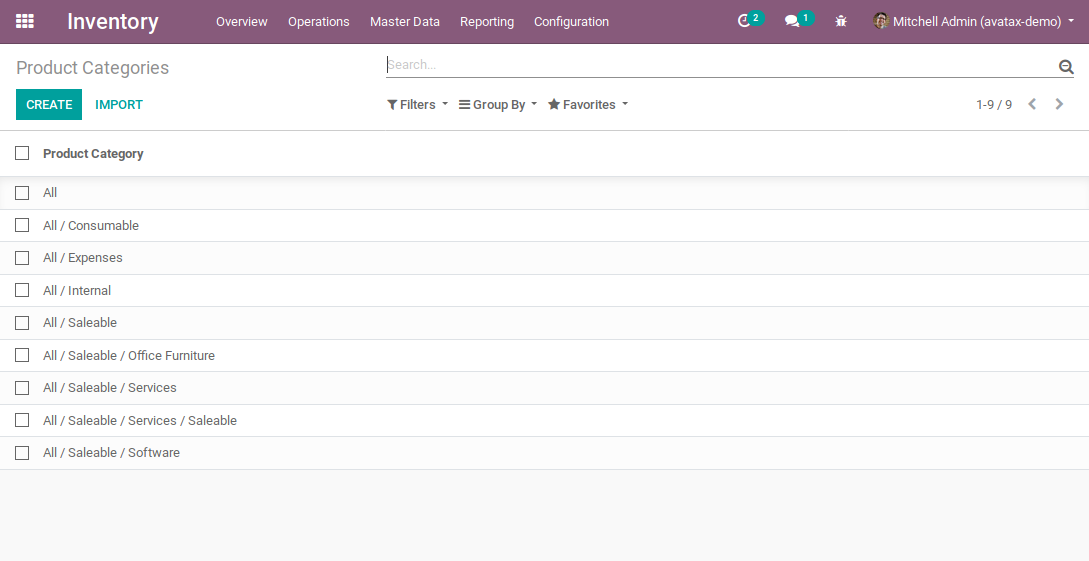
Task: Expand the Favorites dropdown
Action: coord(588,105)
